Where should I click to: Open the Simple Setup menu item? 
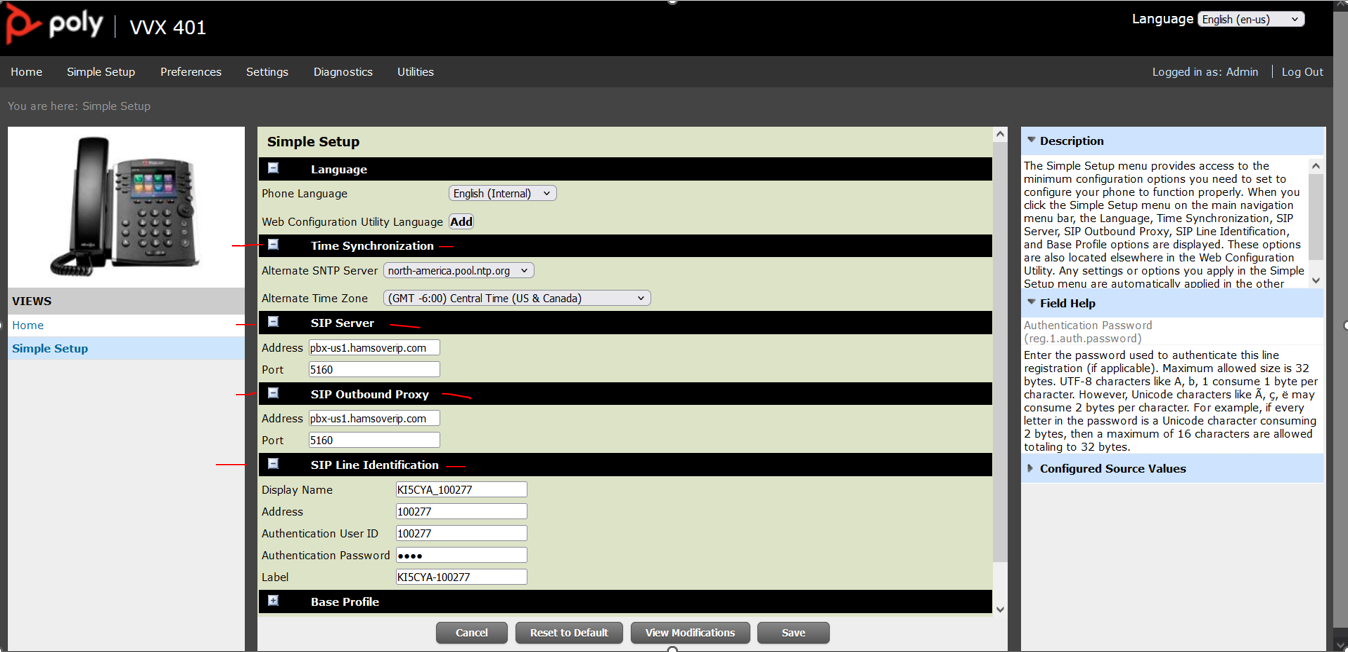[x=101, y=72]
